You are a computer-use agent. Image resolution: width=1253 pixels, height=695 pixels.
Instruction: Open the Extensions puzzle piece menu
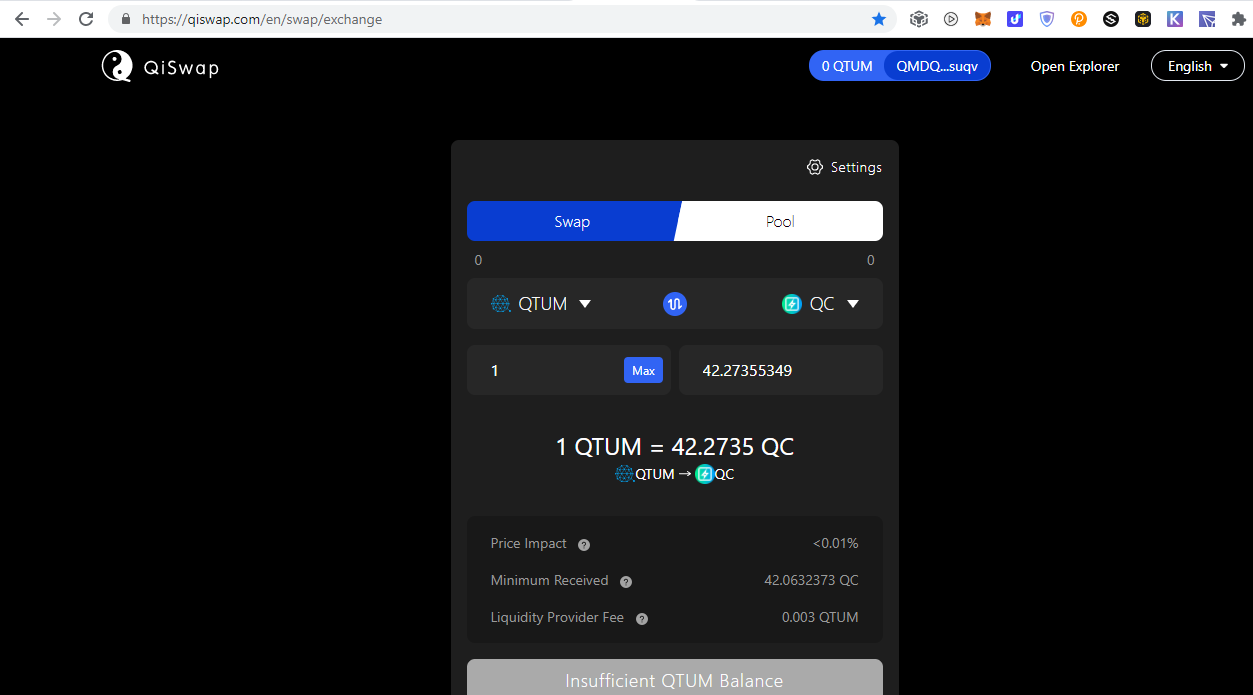1239,19
